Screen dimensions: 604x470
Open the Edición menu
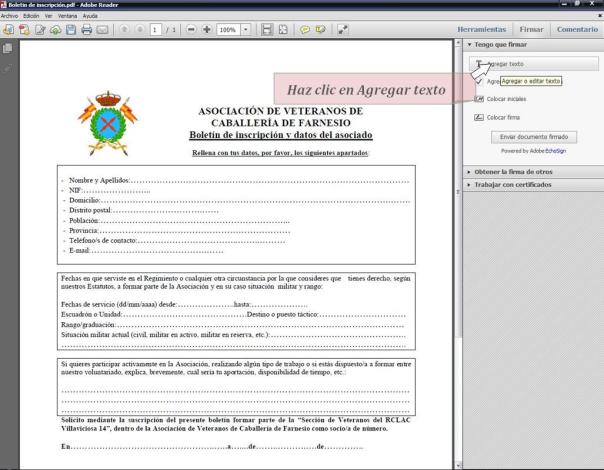pyautogui.click(x=32, y=15)
